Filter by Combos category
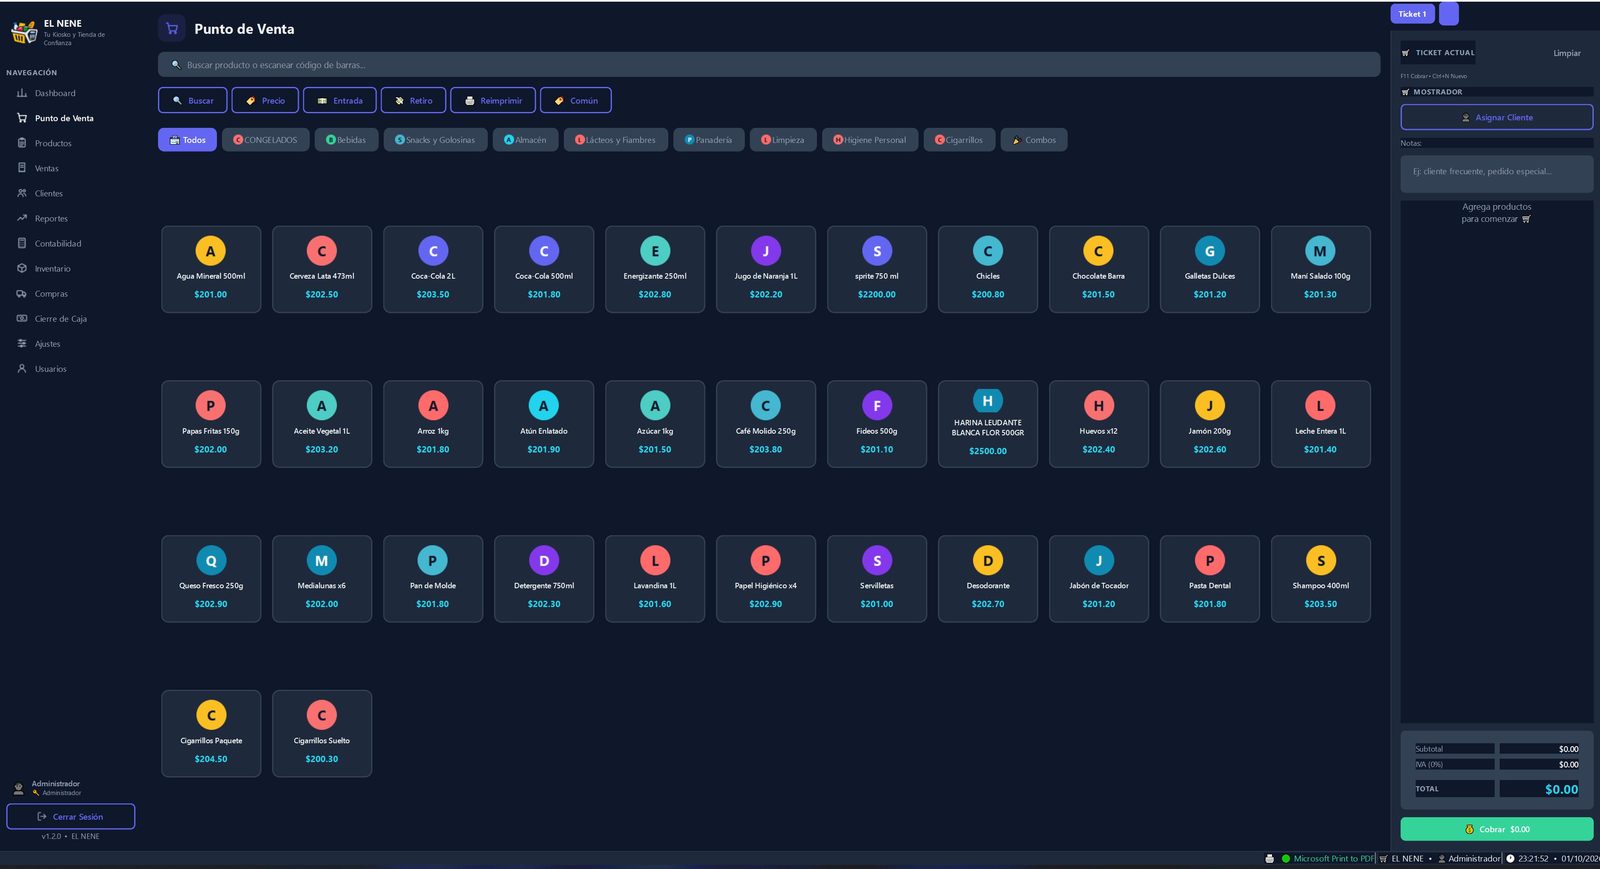Screen dimensions: 1600x869 [1034, 140]
